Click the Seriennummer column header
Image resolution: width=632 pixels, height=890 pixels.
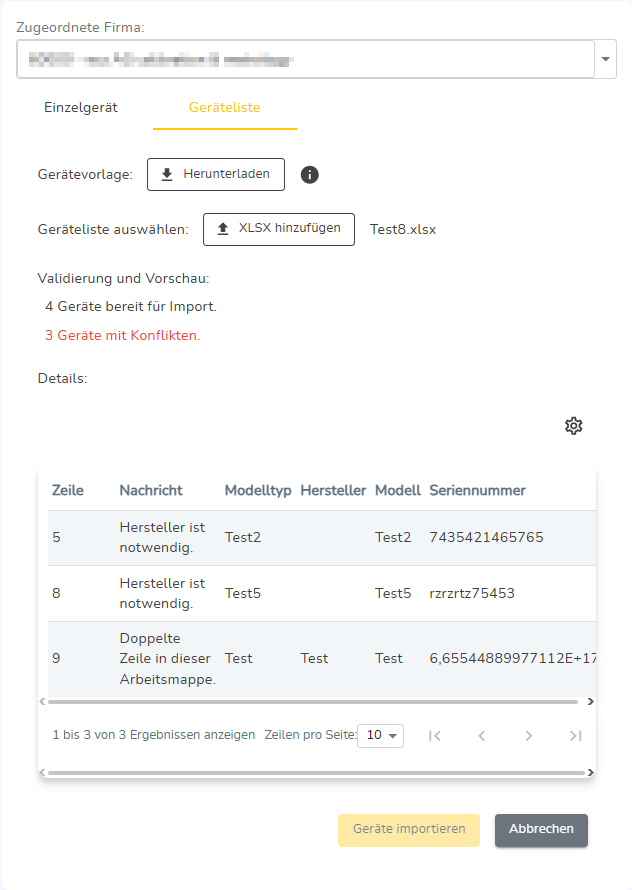pyautogui.click(x=478, y=490)
